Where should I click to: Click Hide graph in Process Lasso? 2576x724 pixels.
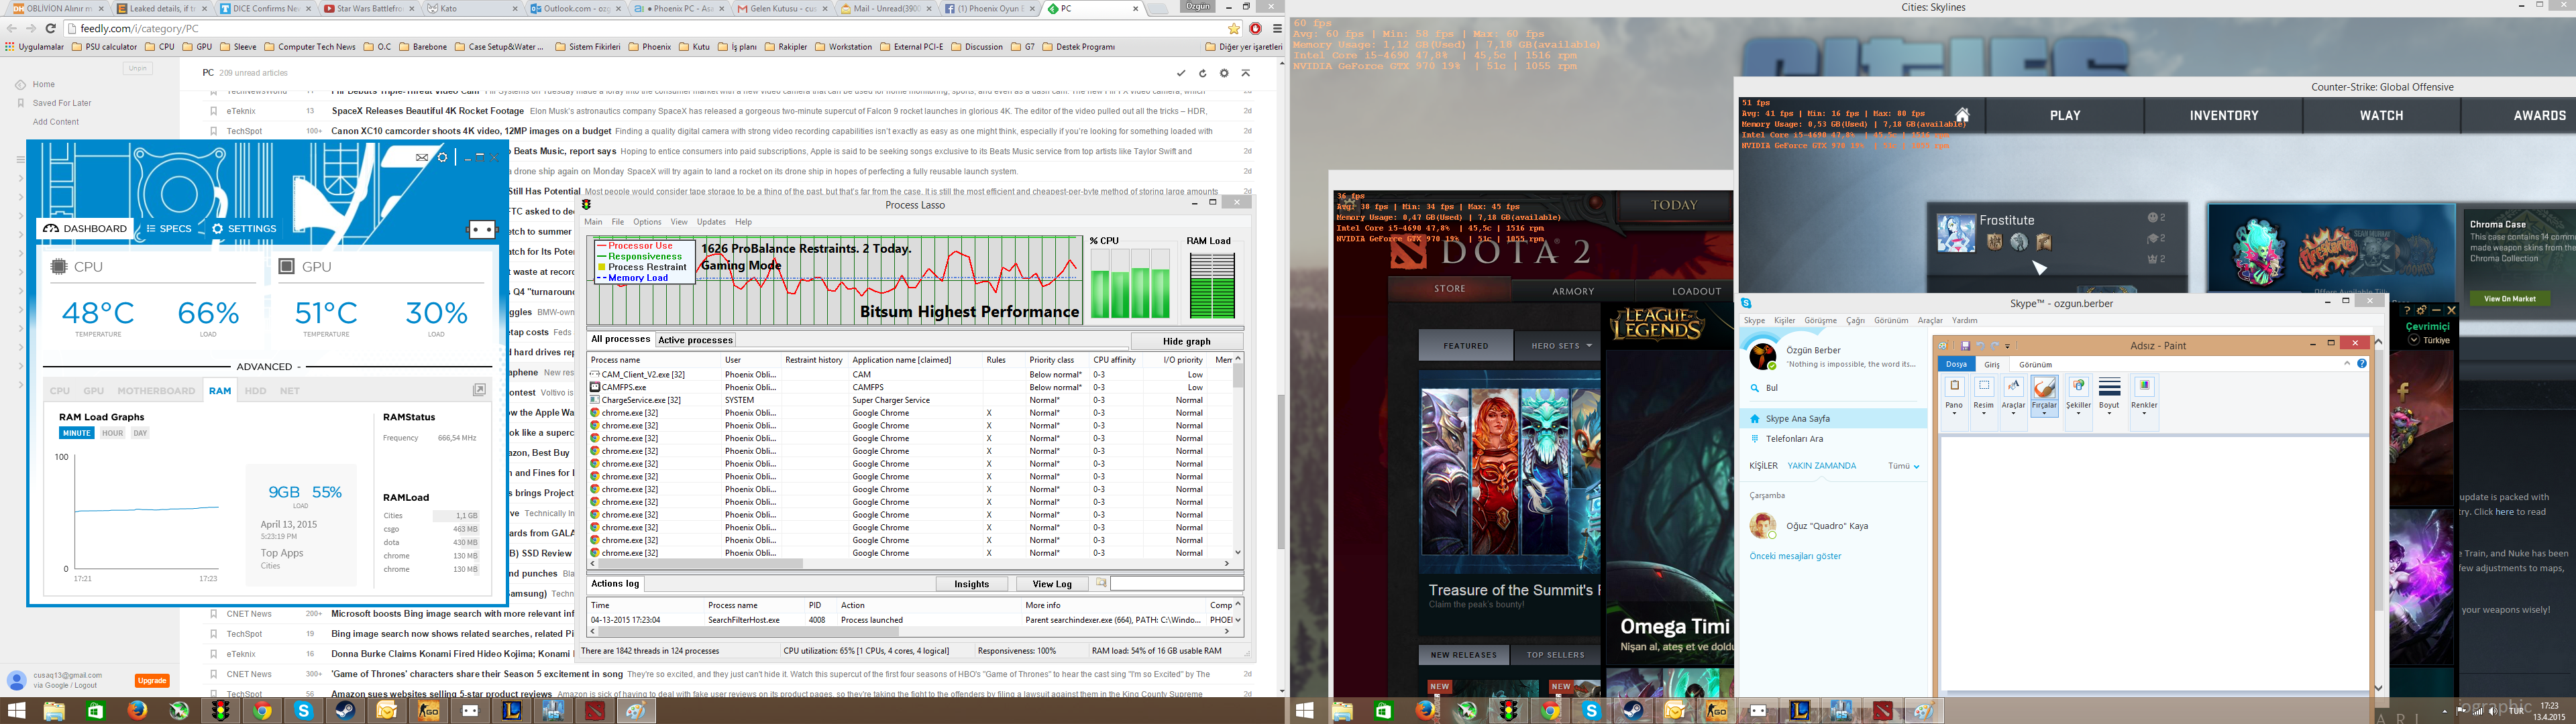[1187, 341]
